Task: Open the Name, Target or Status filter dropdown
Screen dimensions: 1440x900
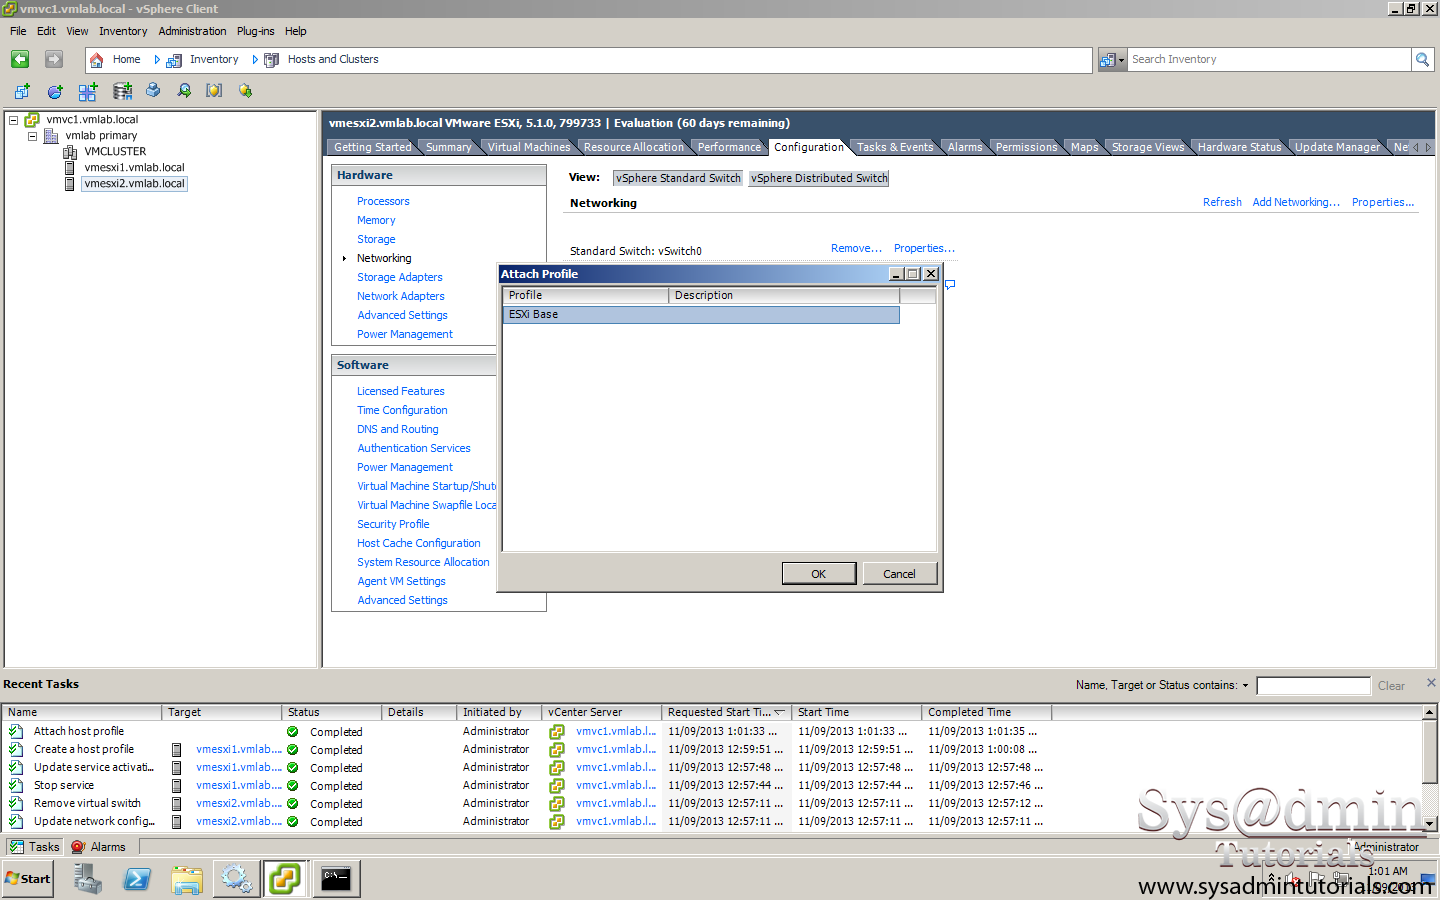Action: click(x=1245, y=686)
